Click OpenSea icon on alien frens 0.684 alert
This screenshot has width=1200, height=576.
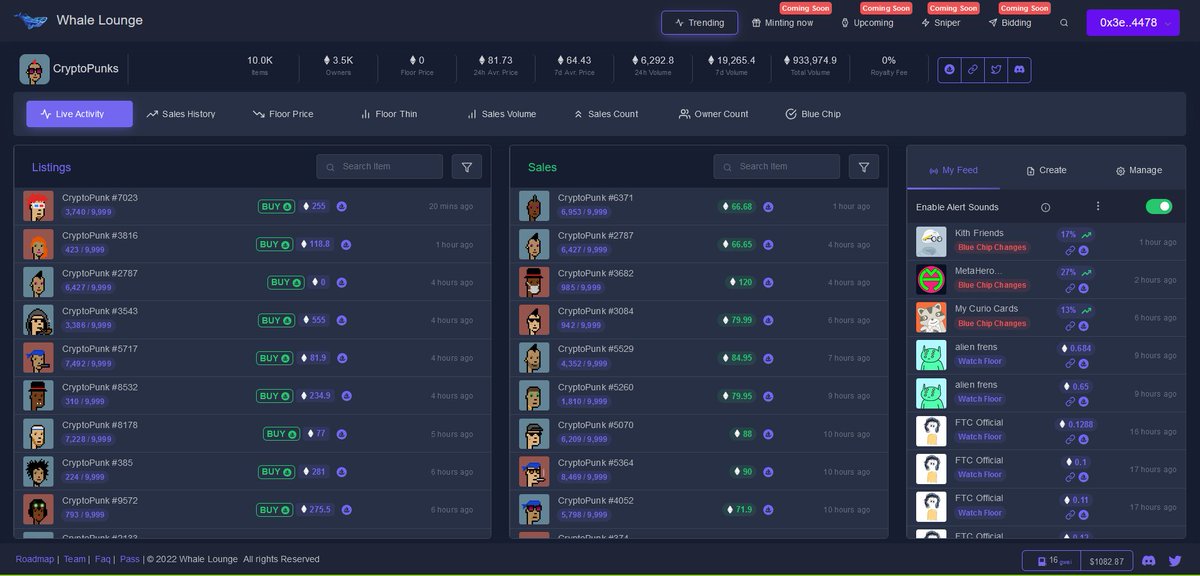pos(1083,363)
